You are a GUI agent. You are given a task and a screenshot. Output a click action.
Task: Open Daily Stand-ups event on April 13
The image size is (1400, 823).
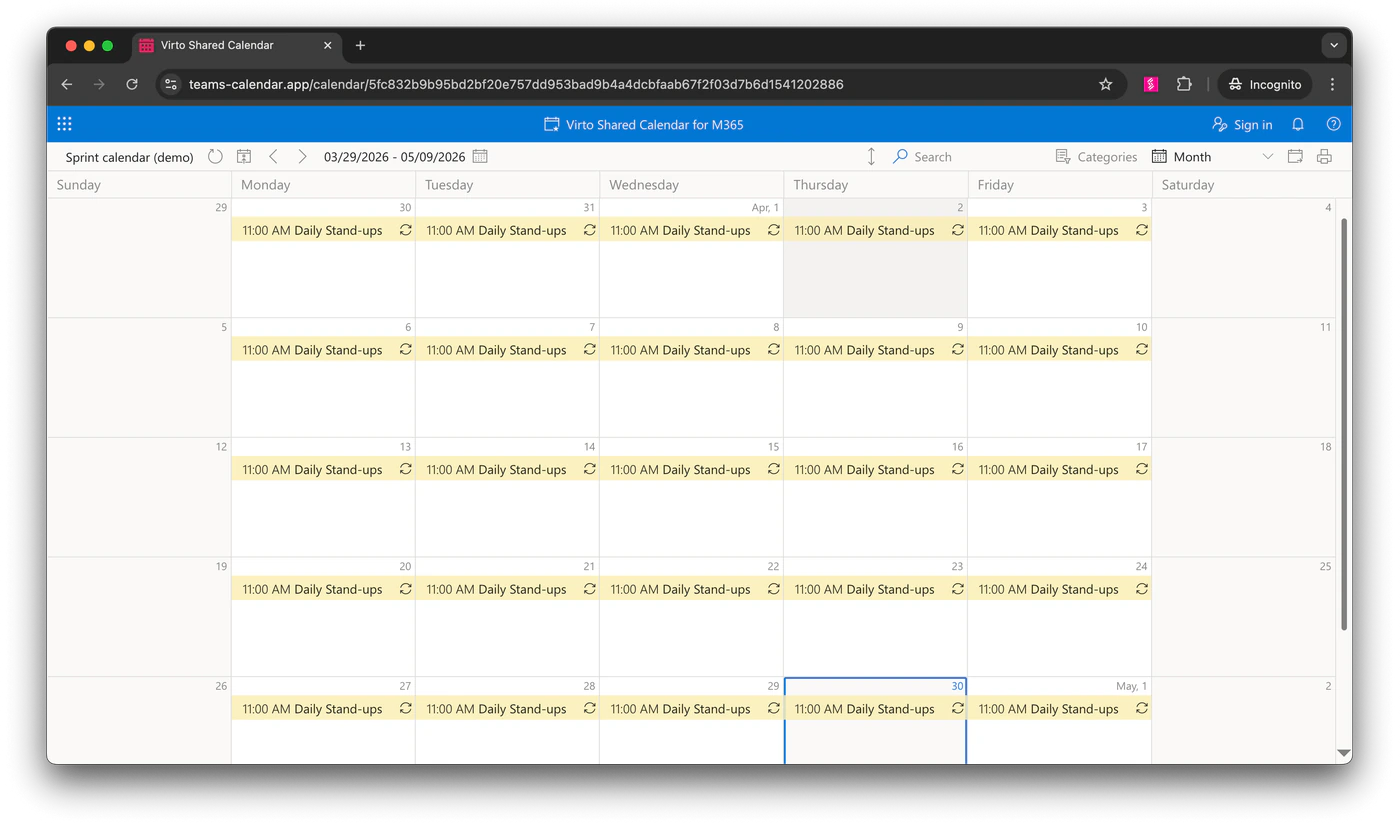pos(323,469)
